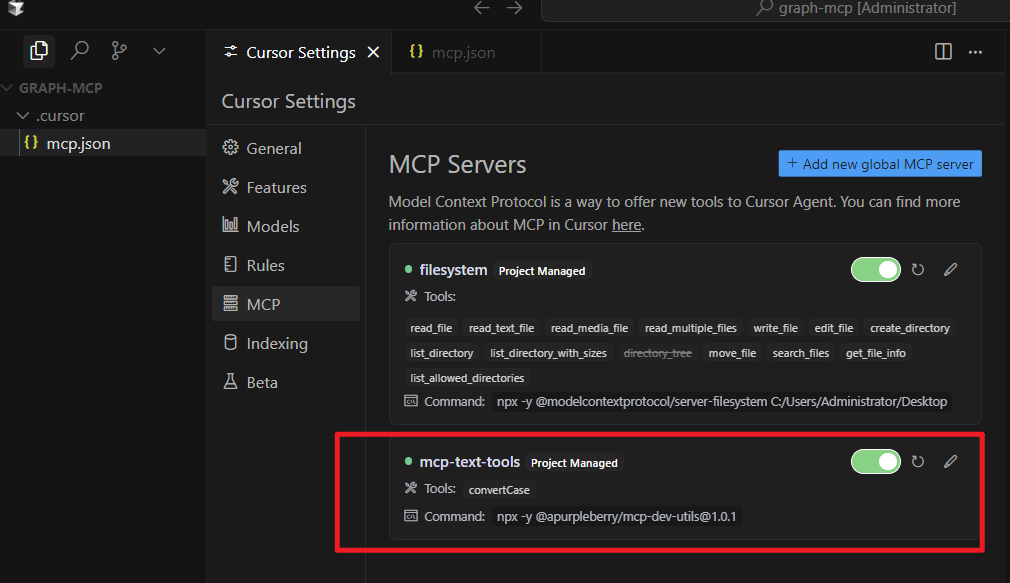The image size is (1010, 583).
Task: Click the write_file tool chip
Action: coord(776,328)
